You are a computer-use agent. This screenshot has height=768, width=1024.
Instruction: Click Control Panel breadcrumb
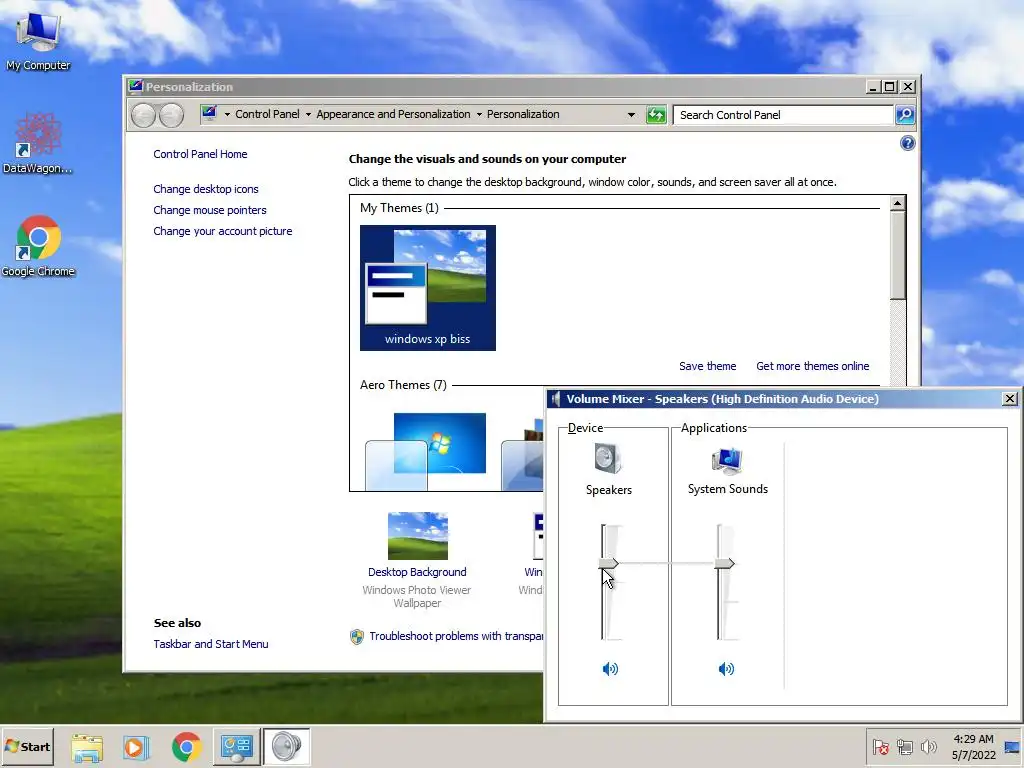pos(267,114)
